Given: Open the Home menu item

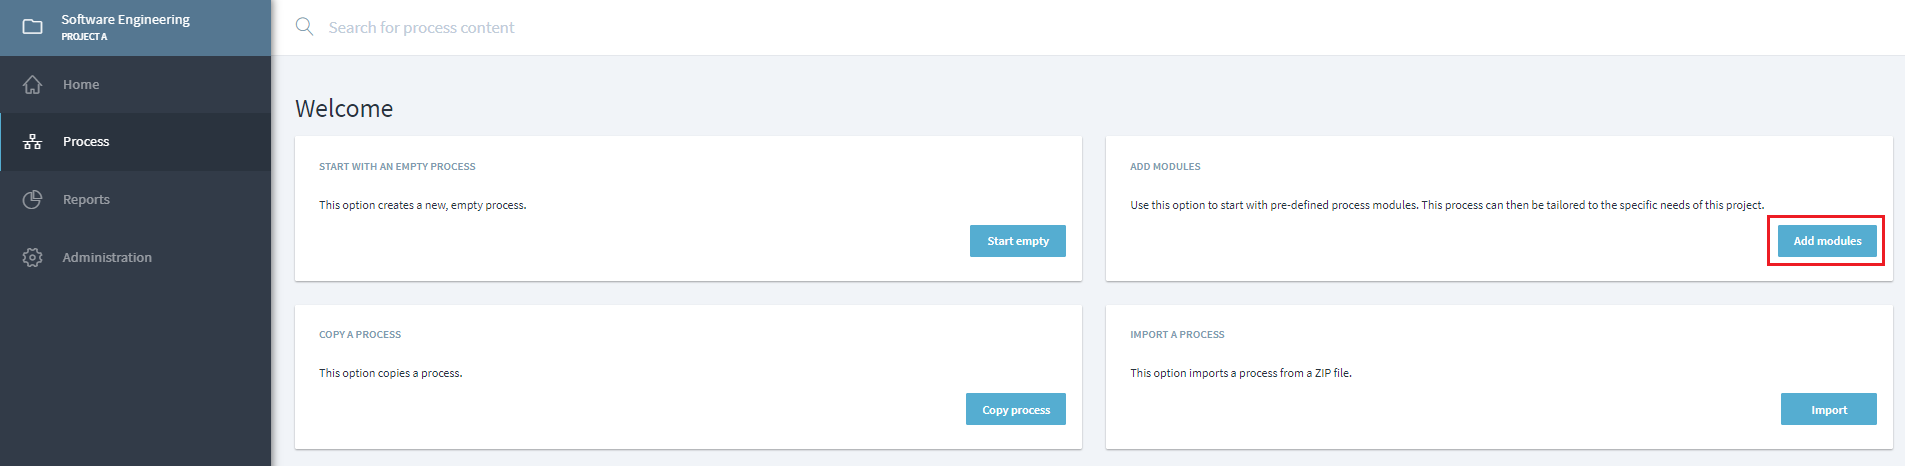Looking at the screenshot, I should (x=81, y=85).
